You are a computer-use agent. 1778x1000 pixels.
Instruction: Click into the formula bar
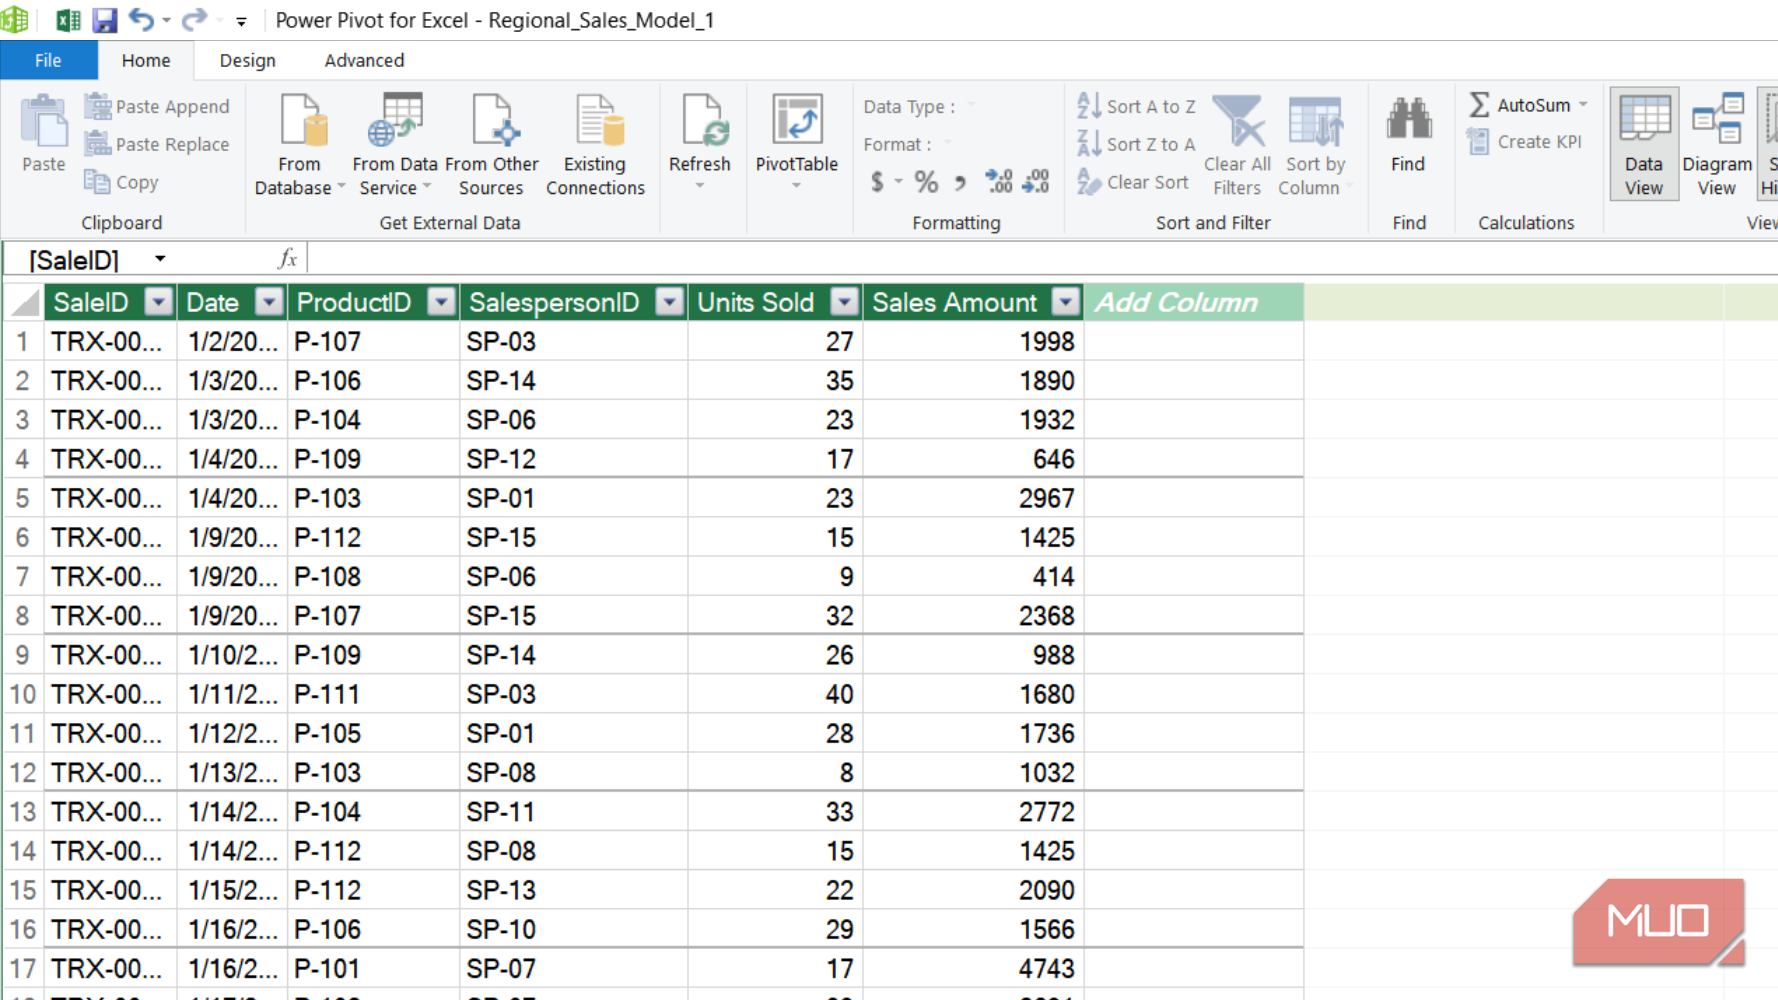pos(1042,259)
